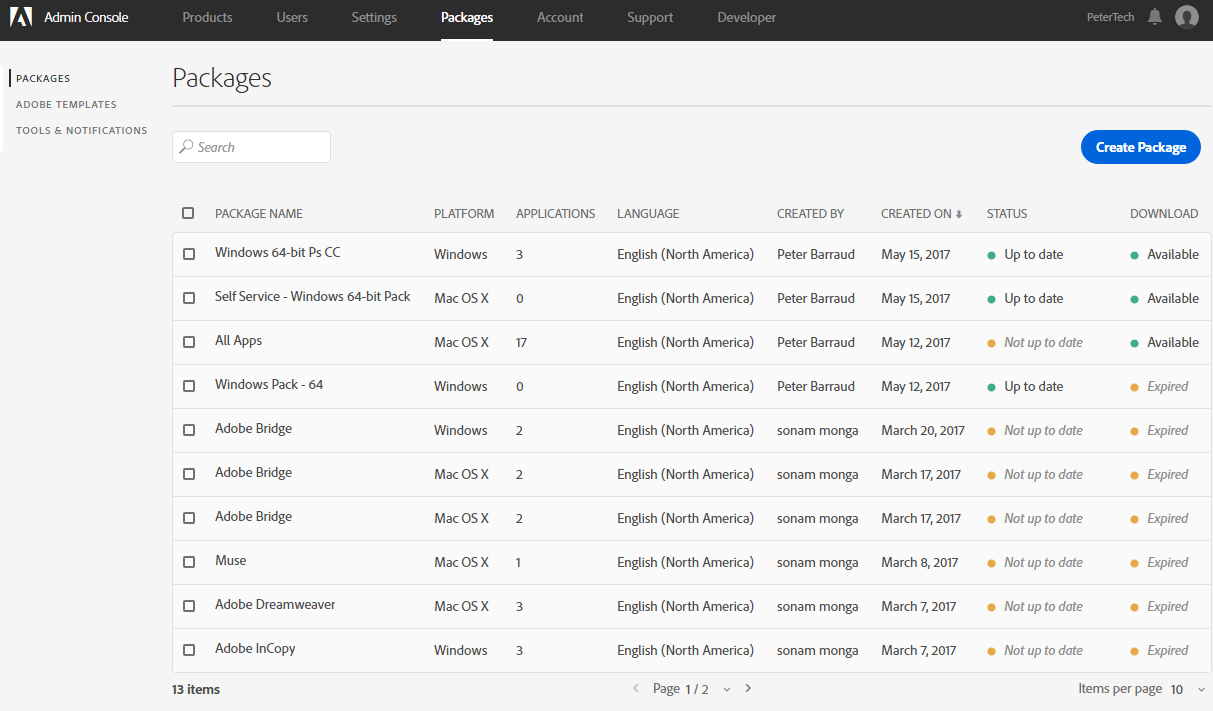The width and height of the screenshot is (1213, 711).
Task: Open the PeterTech organization switcher
Action: point(1110,17)
